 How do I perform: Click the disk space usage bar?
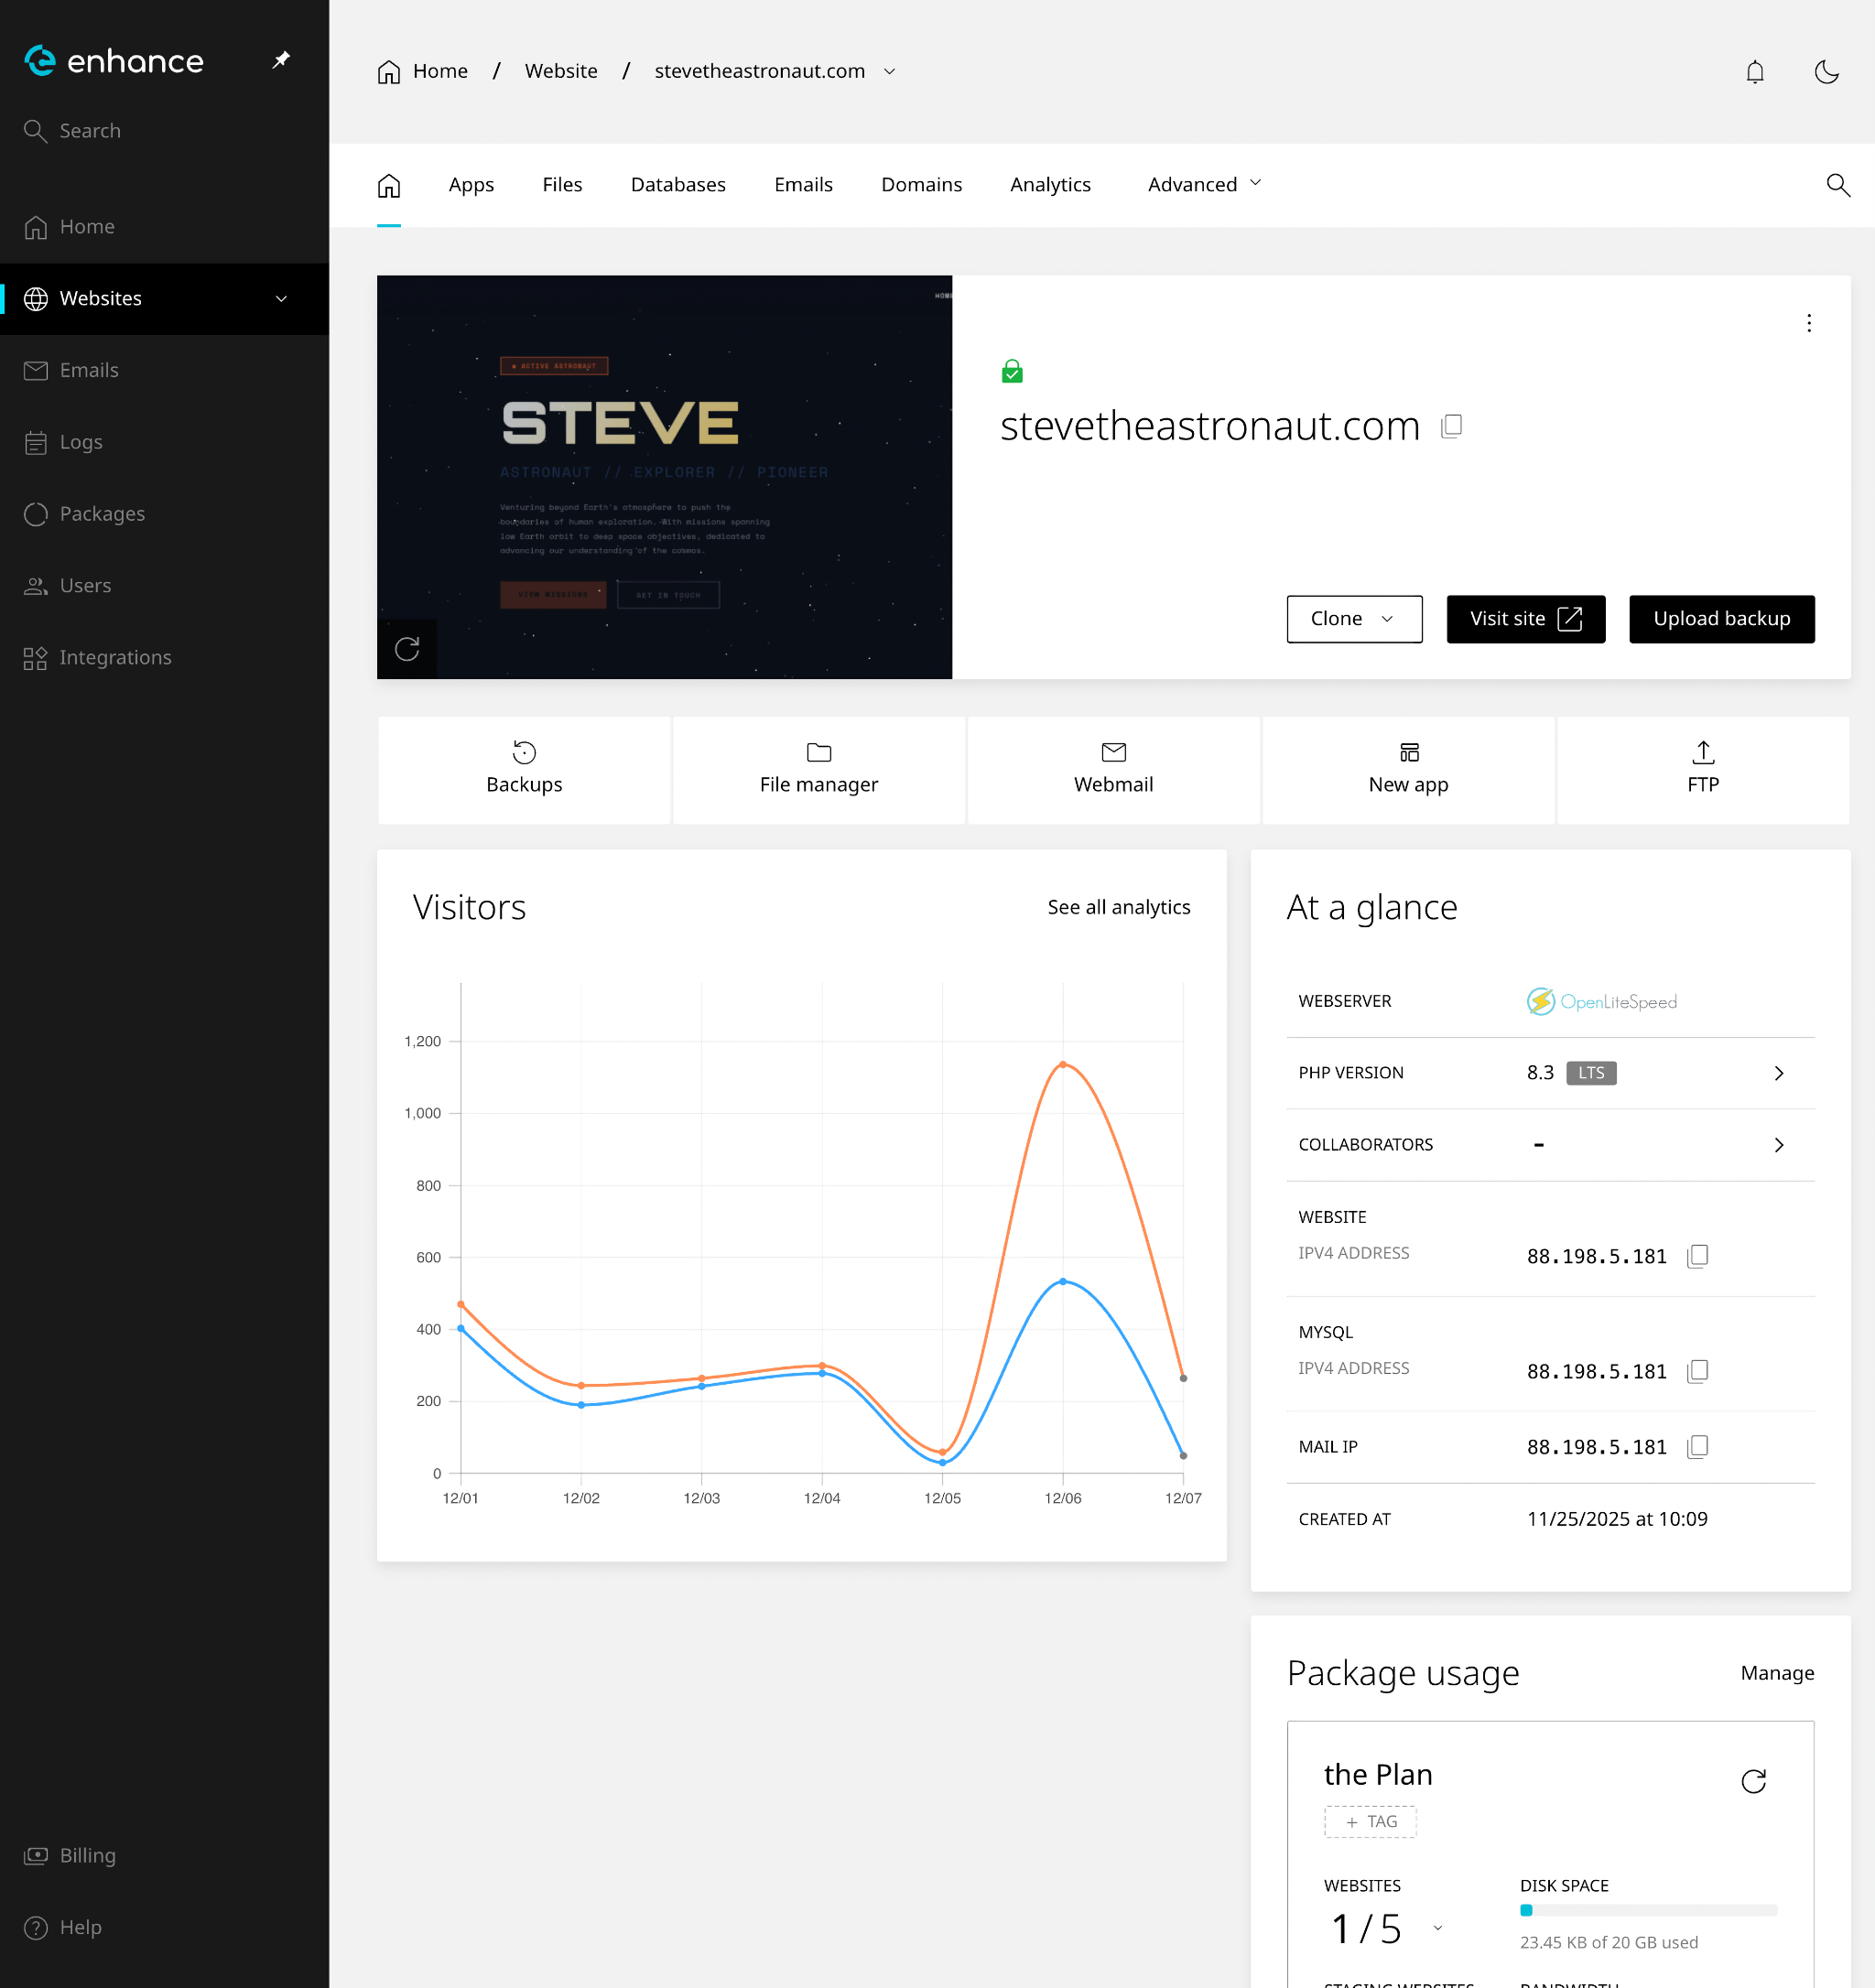click(1647, 1910)
